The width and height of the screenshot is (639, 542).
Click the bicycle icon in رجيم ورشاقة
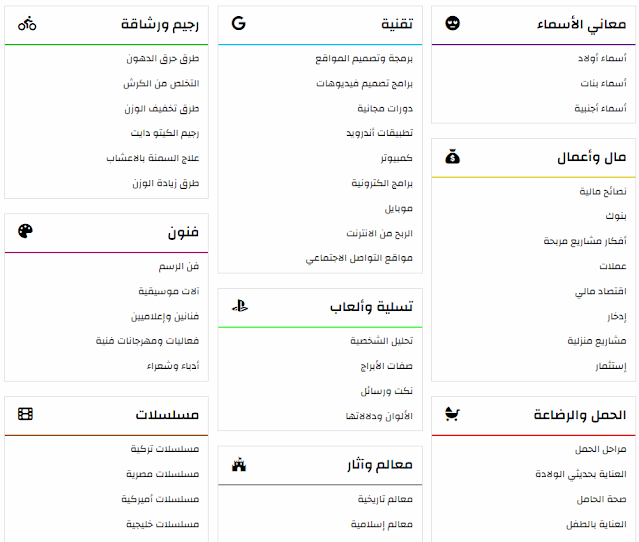pos(27,24)
